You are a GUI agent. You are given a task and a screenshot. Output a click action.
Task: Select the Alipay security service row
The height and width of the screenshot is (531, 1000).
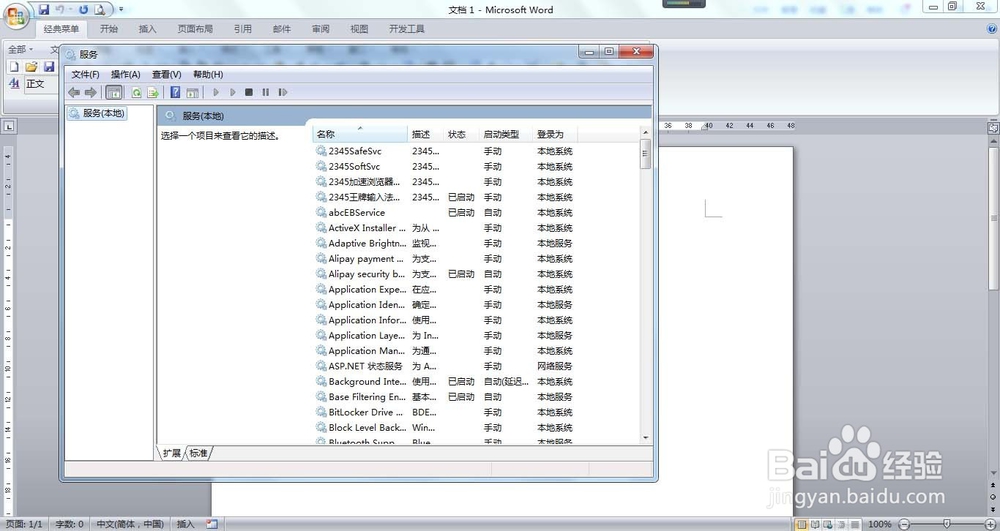coord(445,274)
